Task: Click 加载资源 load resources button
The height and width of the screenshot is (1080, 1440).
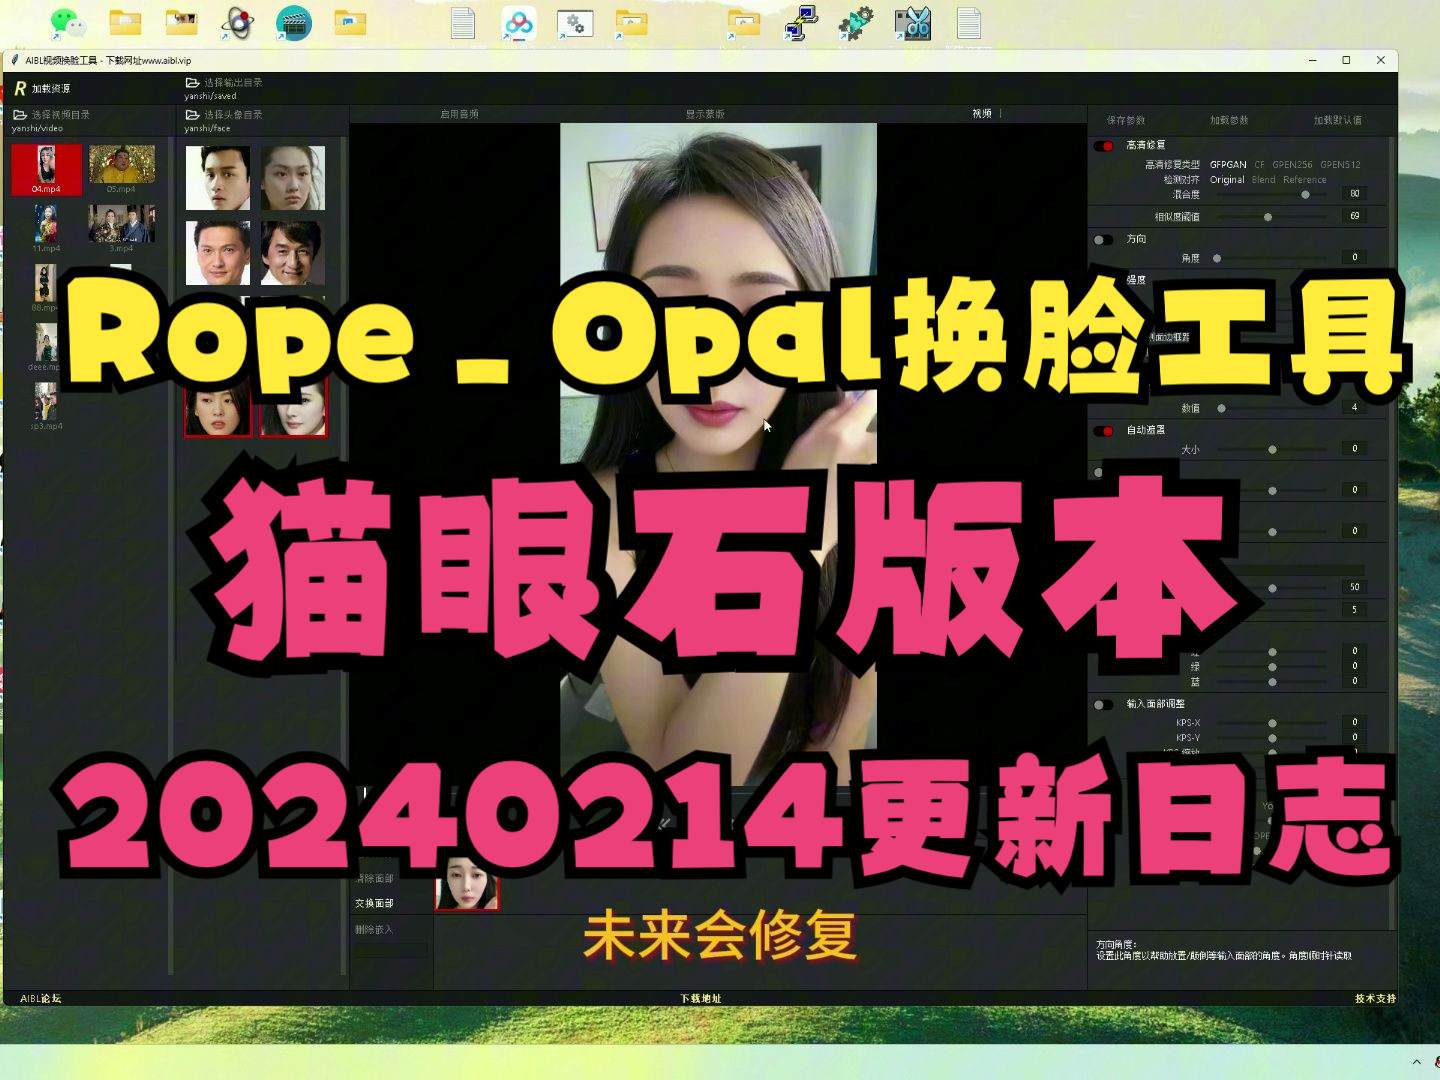Action: (51, 89)
